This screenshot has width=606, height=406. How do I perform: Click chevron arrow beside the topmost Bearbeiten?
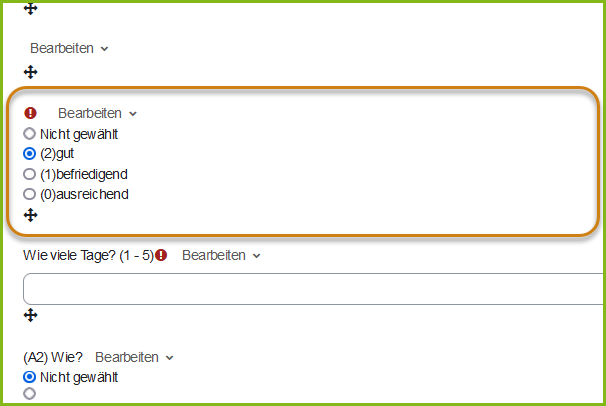104,49
